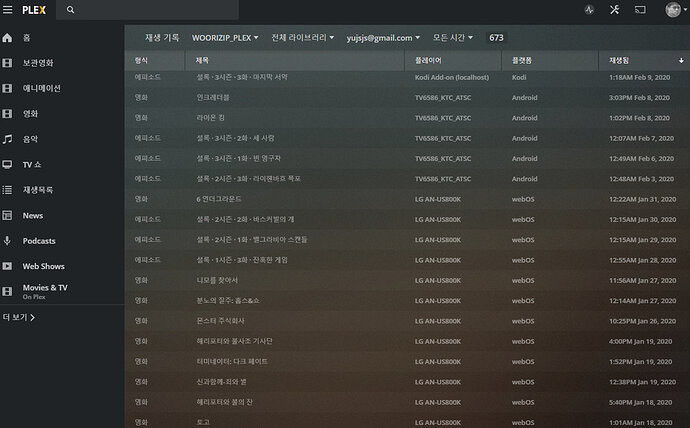This screenshot has width=690, height=428.
Task: Open the hamburger menu icon
Action: point(7,10)
